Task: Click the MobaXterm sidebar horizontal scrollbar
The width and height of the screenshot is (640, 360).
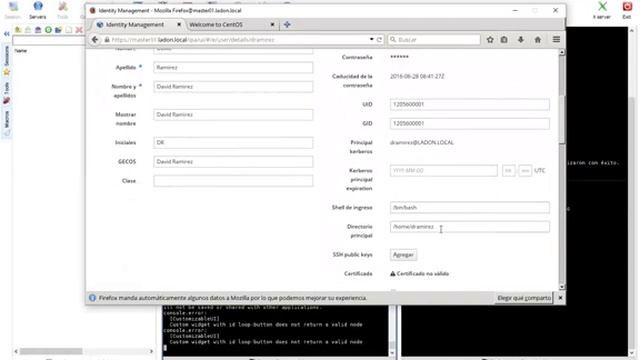Action: (84, 351)
